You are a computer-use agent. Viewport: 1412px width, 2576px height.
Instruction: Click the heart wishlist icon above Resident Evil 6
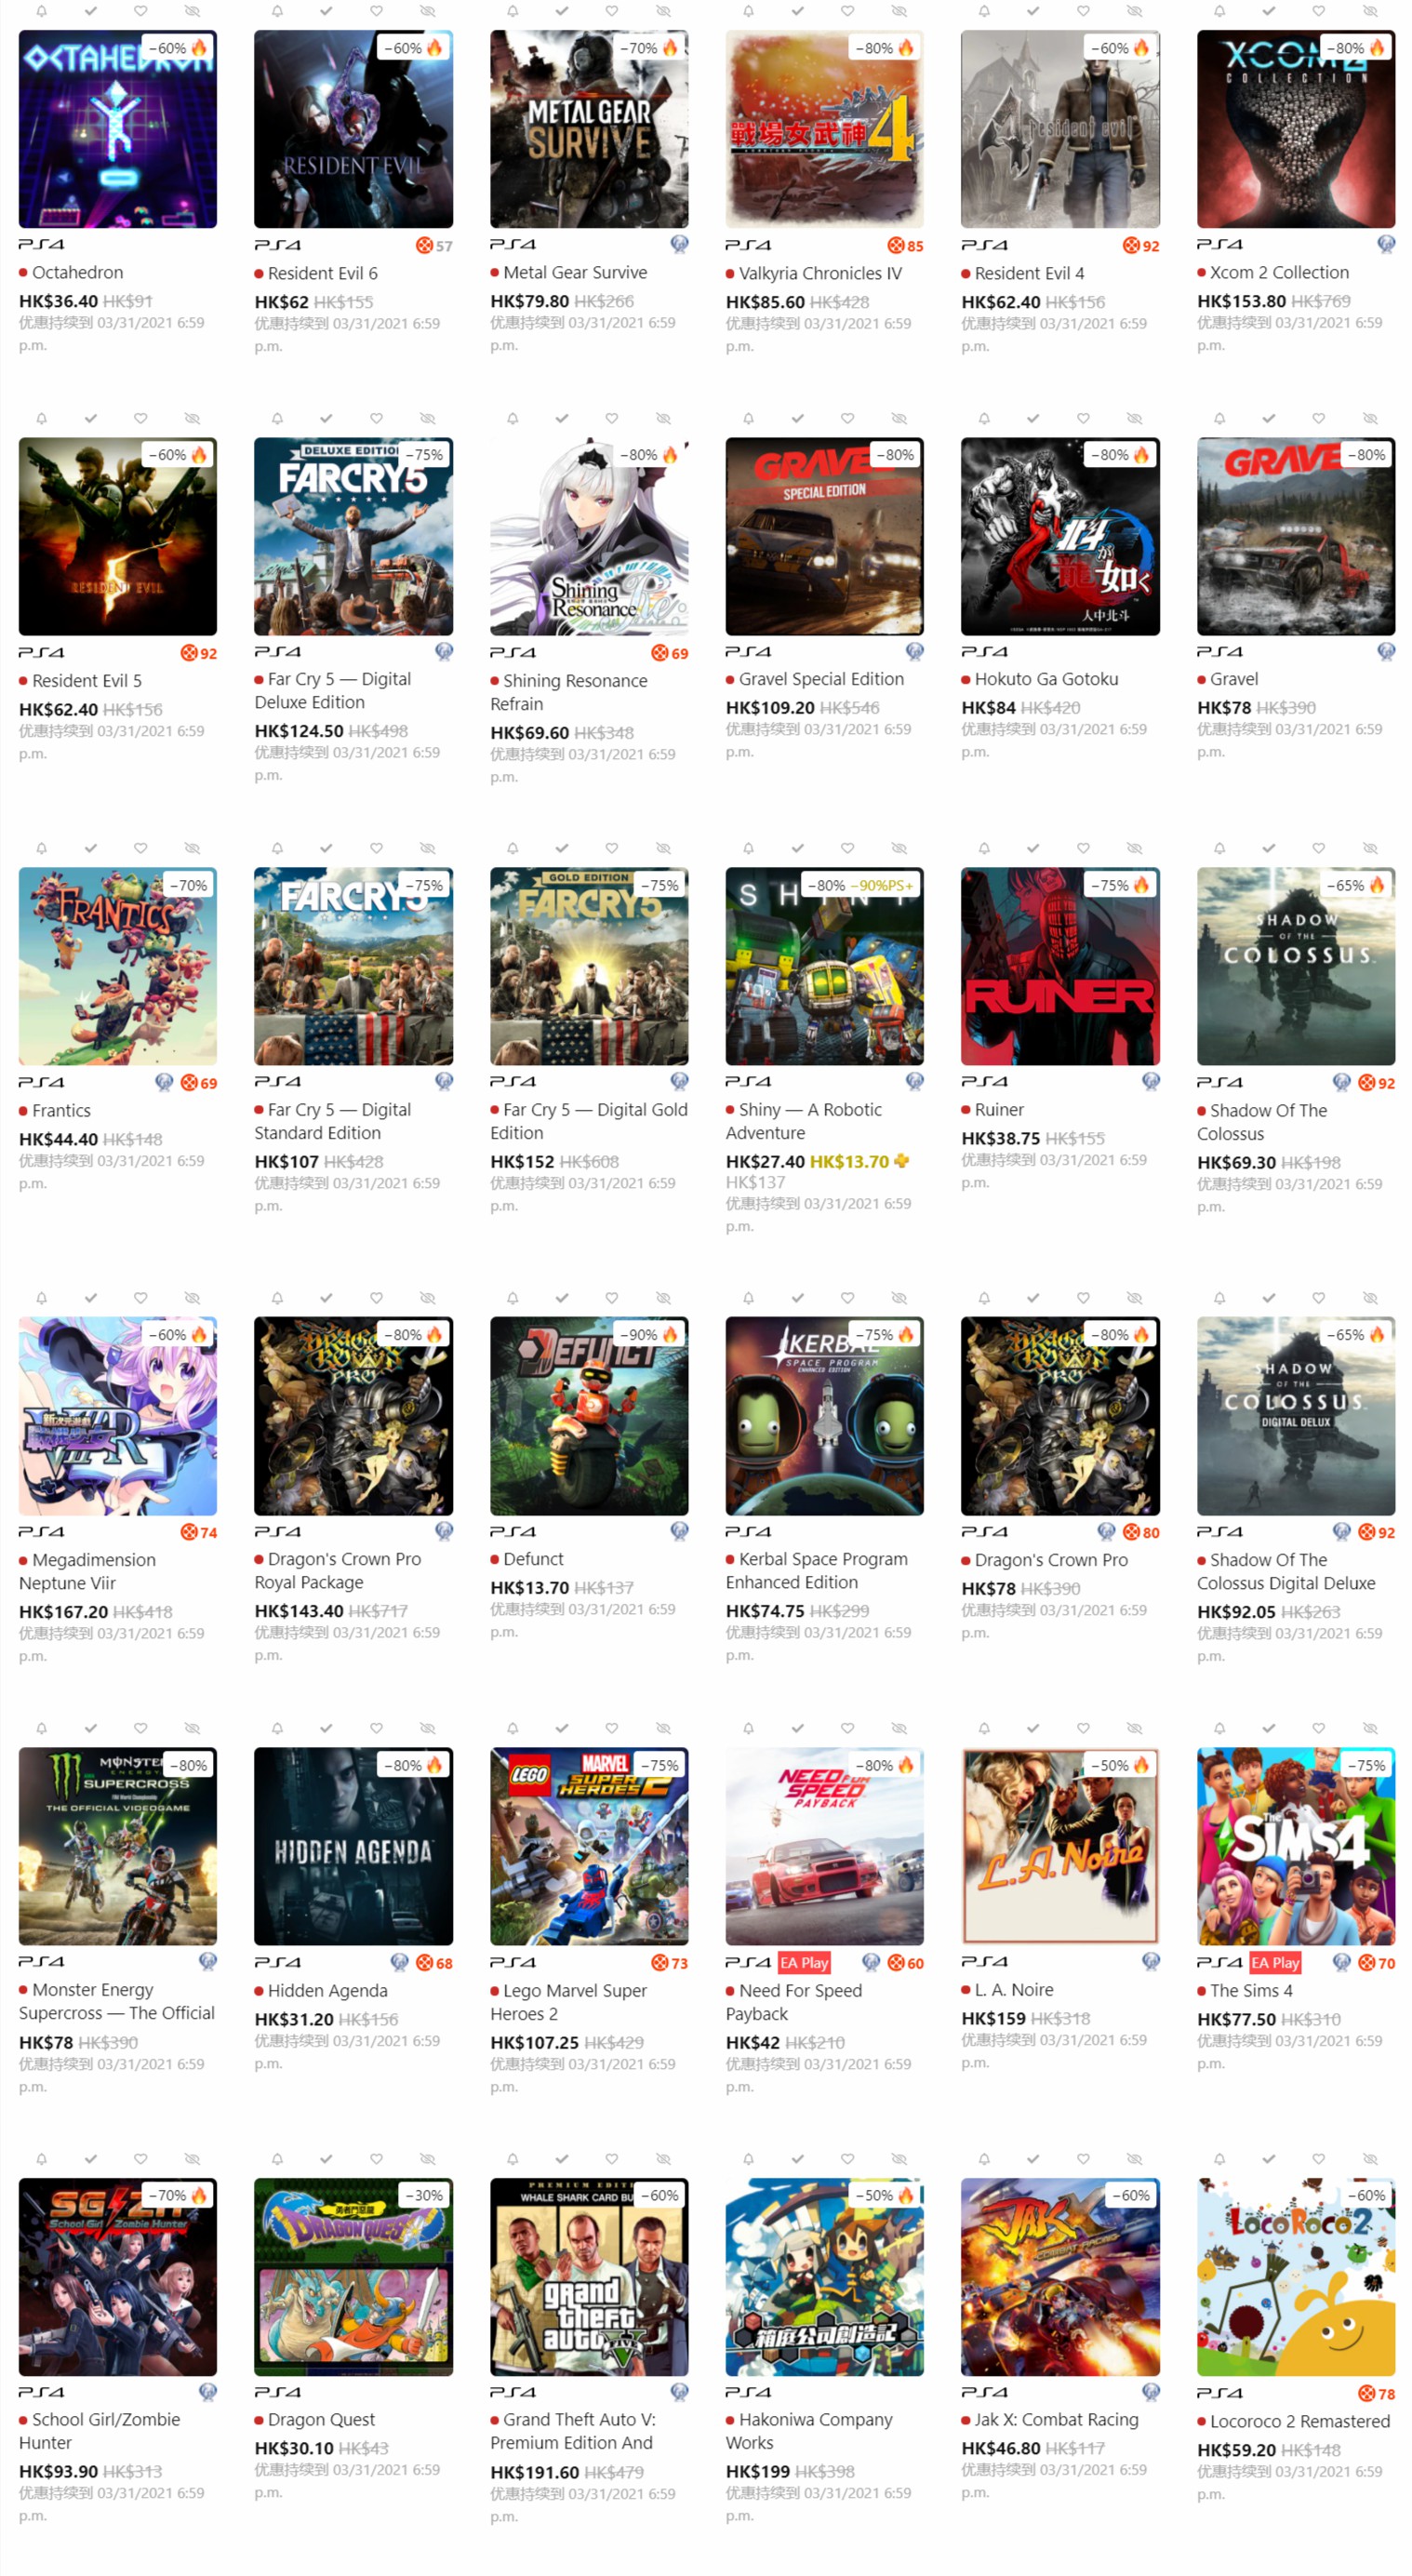click(376, 11)
